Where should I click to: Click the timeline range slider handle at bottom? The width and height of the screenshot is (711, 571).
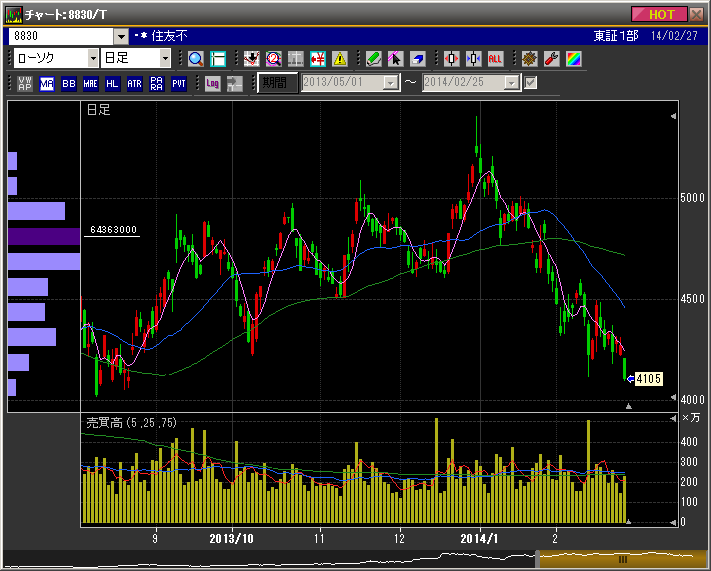coord(621,559)
